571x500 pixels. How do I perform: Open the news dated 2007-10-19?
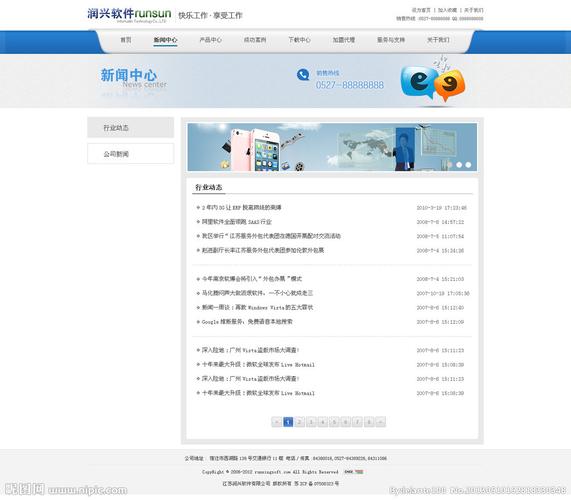[x=257, y=293]
